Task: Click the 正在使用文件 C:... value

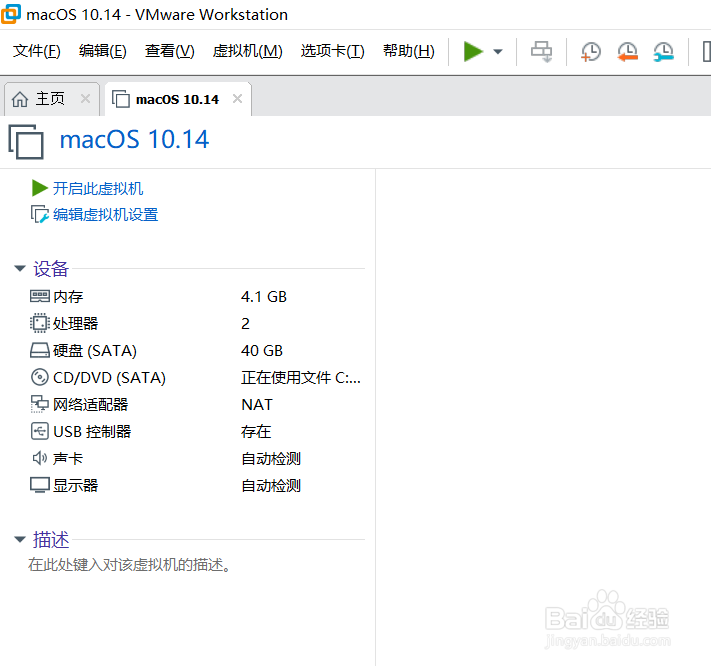Action: tap(301, 377)
